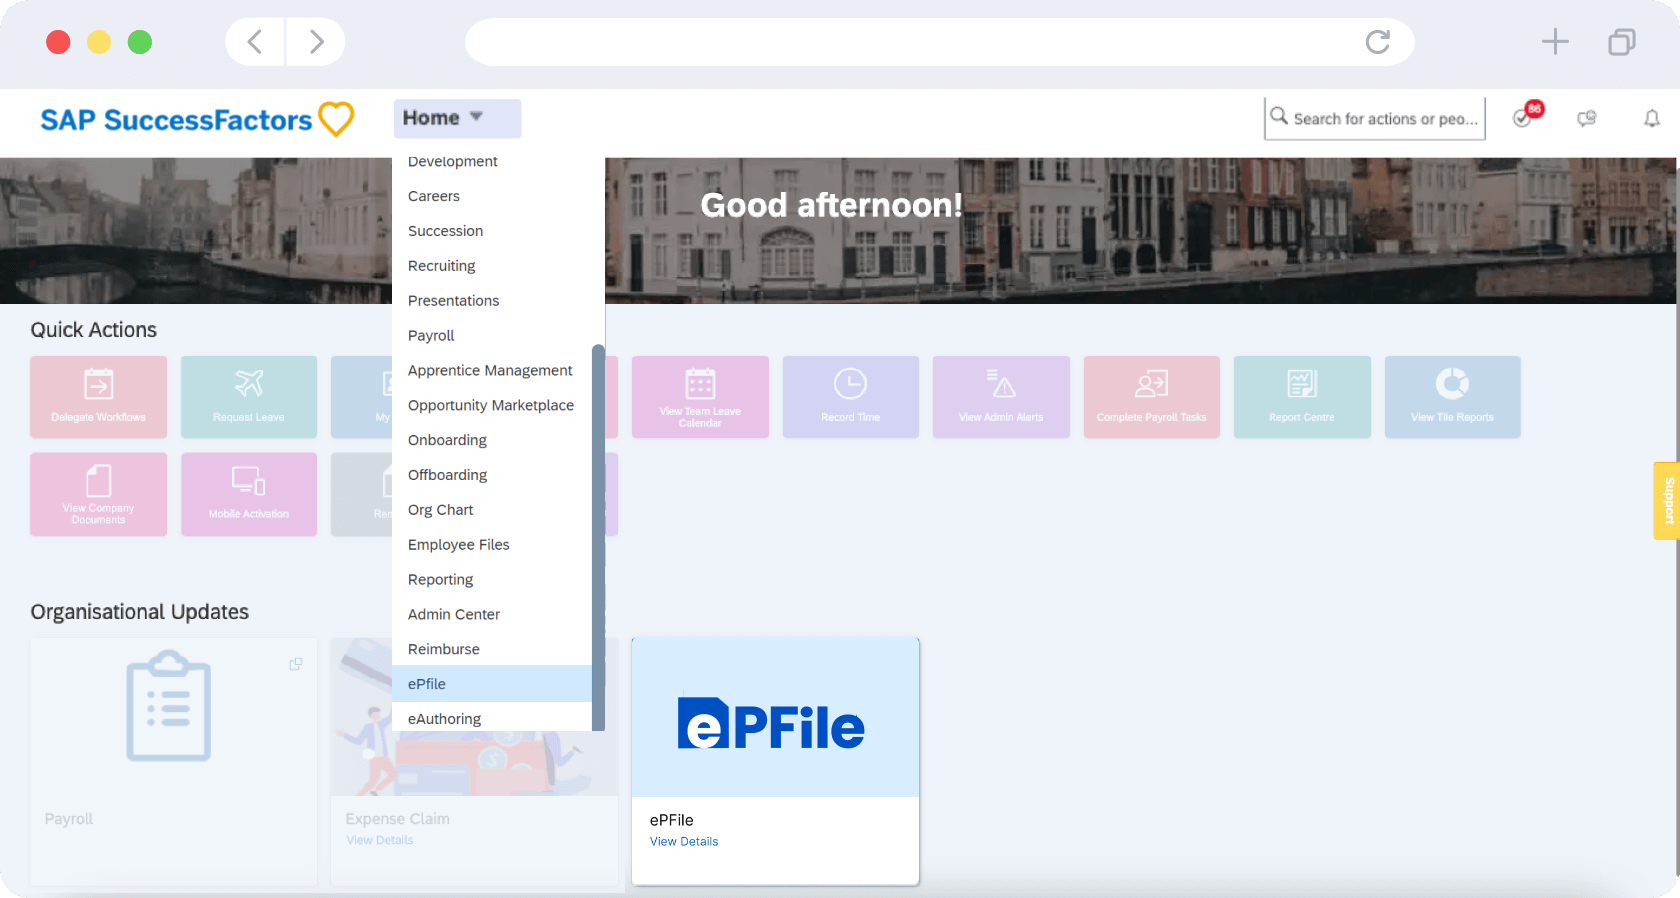Open Opportunity Marketplace from the menu
This screenshot has width=1680, height=898.
(x=492, y=405)
